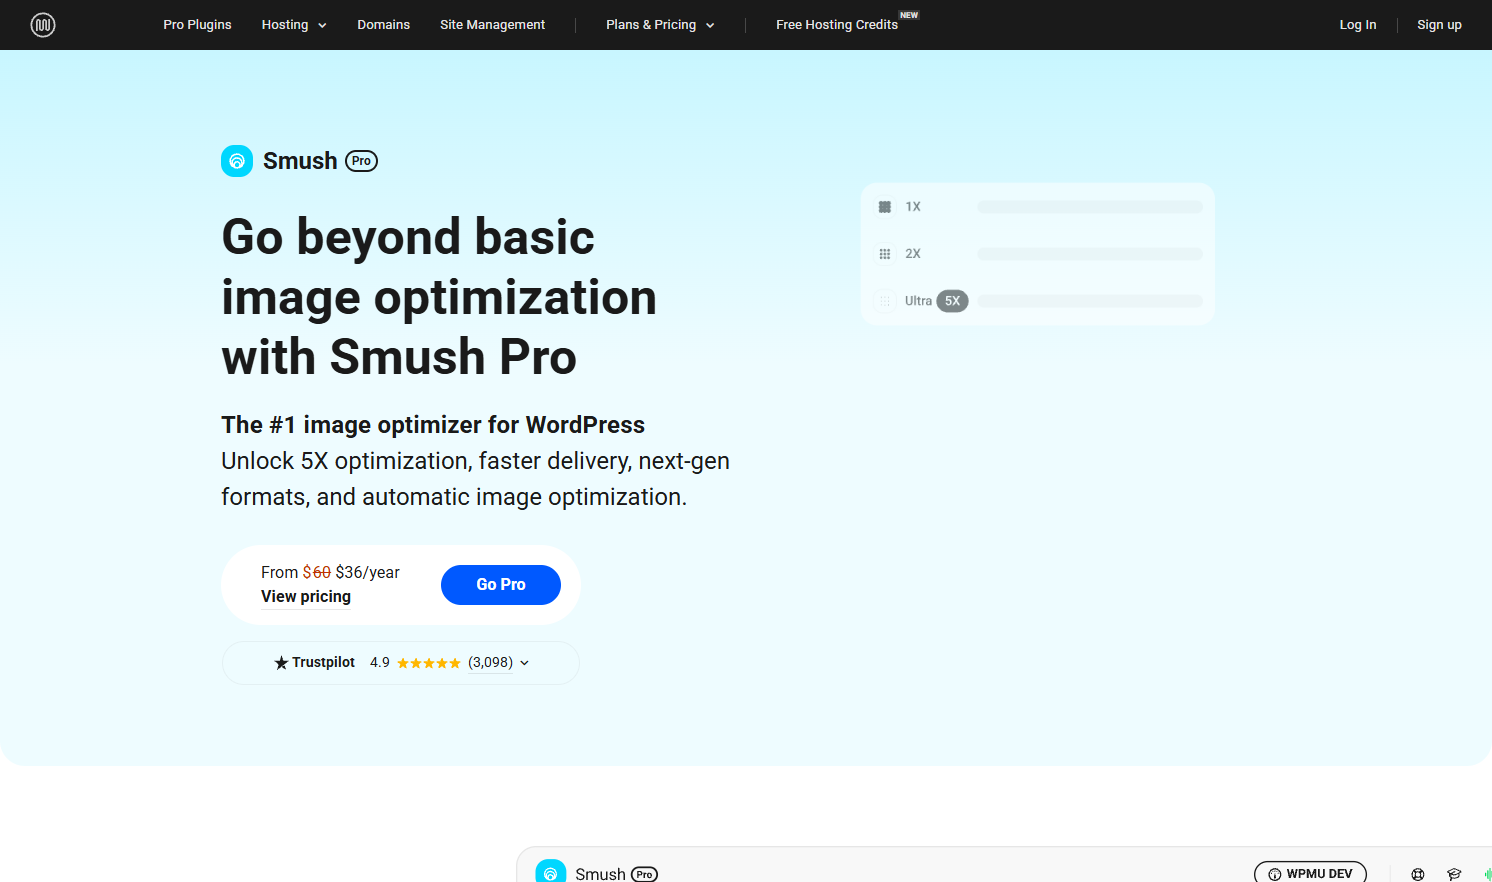The width and height of the screenshot is (1492, 882).
Task: Click the Smush icon in the hero section
Action: [237, 161]
